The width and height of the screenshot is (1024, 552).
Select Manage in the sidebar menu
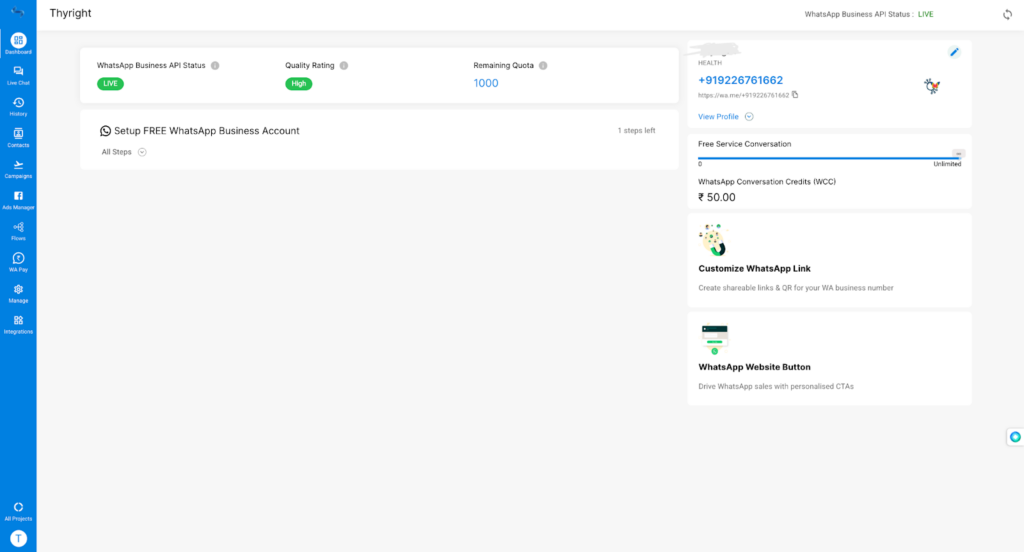click(x=18, y=292)
